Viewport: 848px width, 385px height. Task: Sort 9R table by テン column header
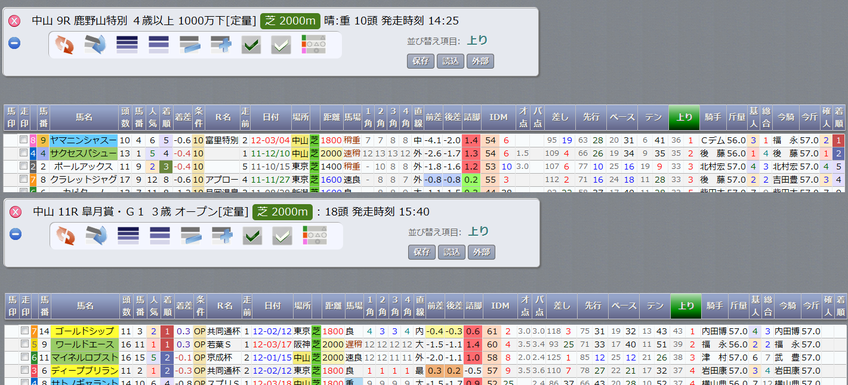653,117
